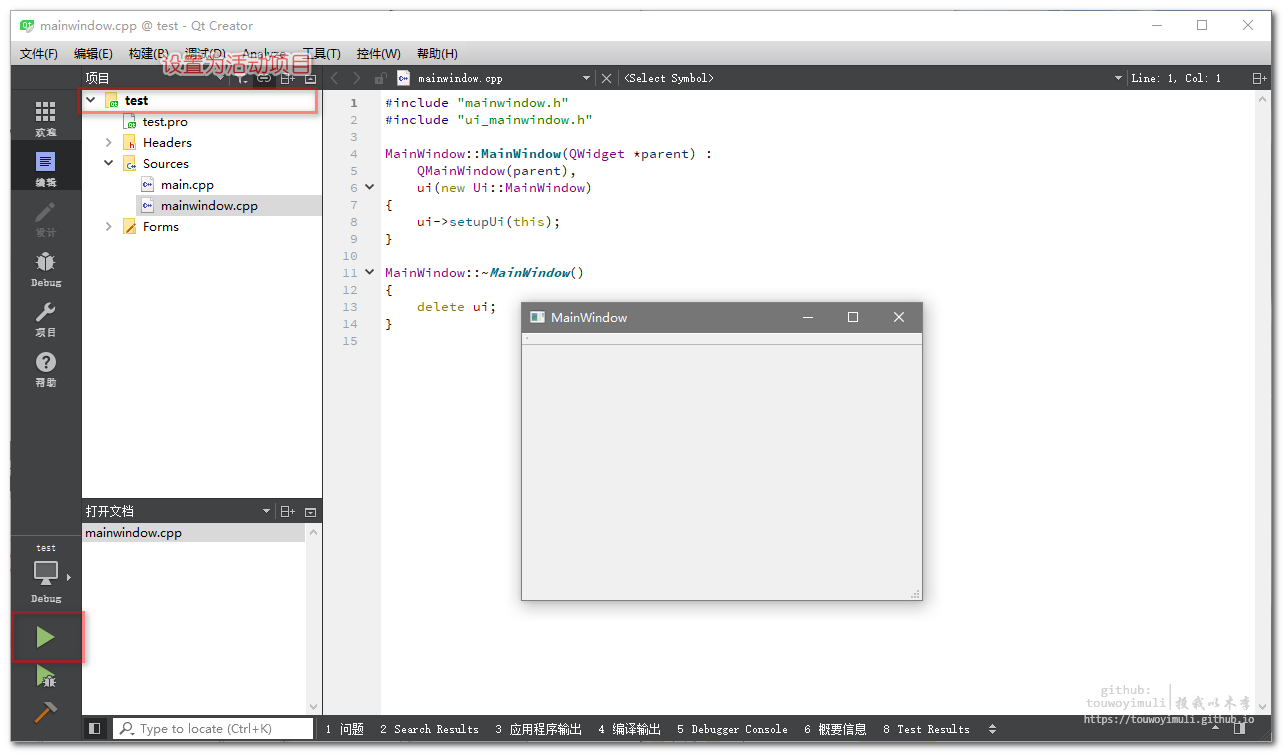Close the projects side panel
Viewport: 1283px width, 753px height.
click(x=310, y=78)
